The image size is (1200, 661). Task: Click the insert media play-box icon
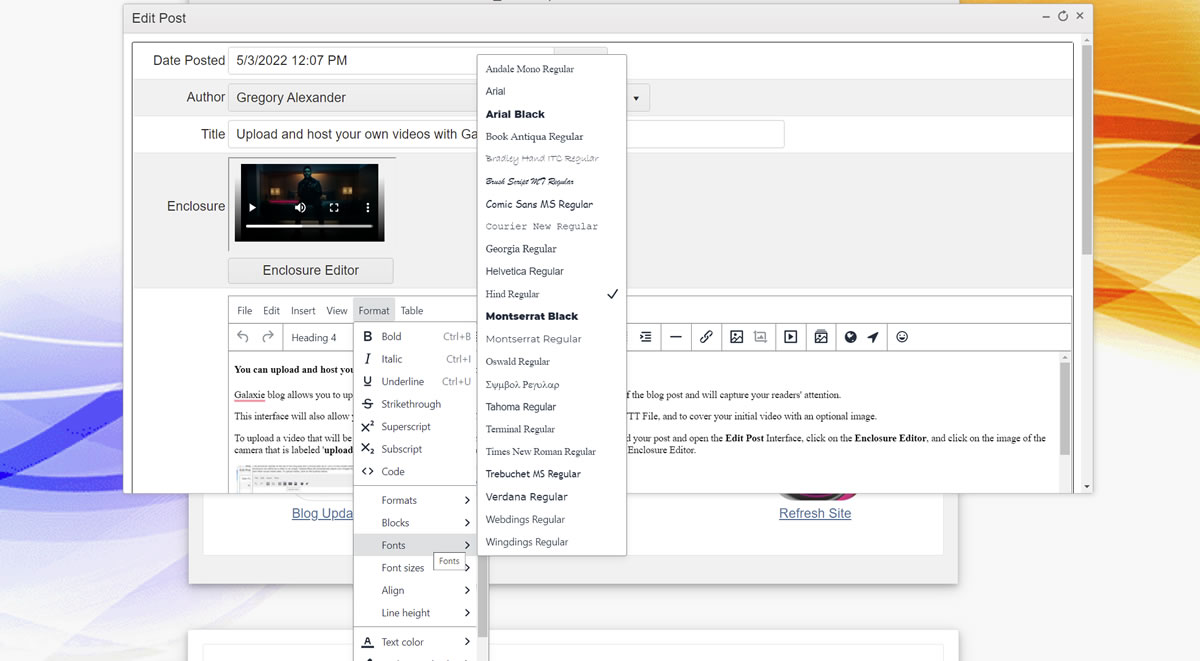[x=791, y=337]
